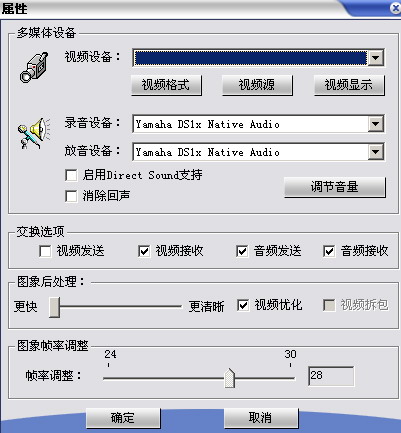Enable 启用Direct Sound支持 checkbox

point(71,175)
